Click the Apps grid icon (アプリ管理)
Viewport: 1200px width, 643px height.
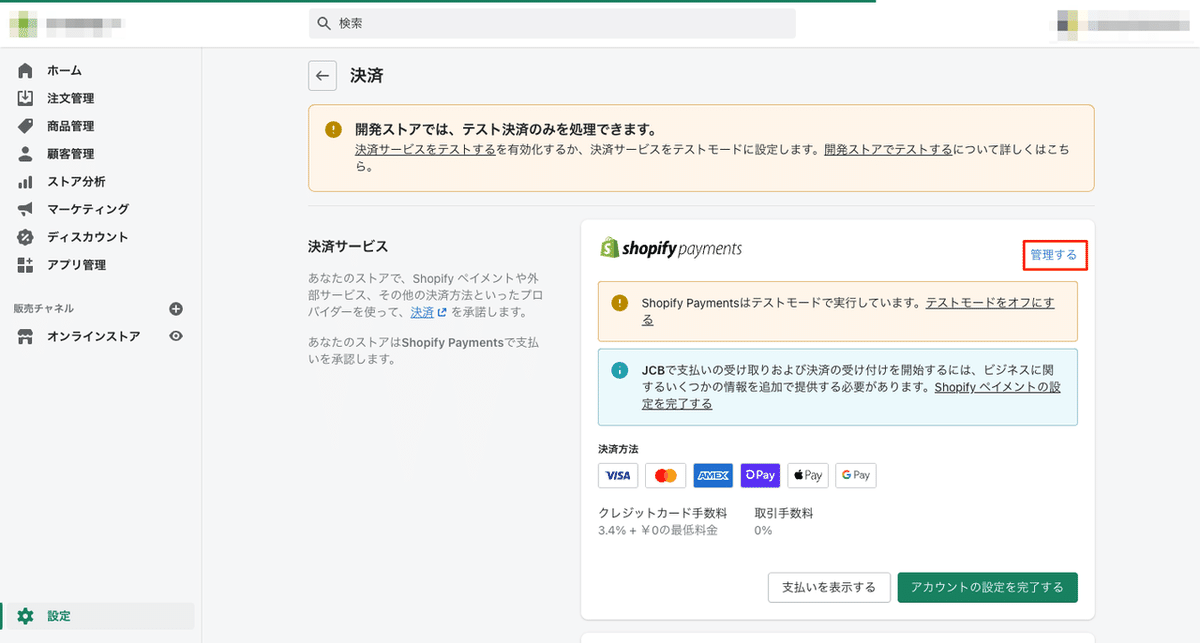click(x=25, y=265)
